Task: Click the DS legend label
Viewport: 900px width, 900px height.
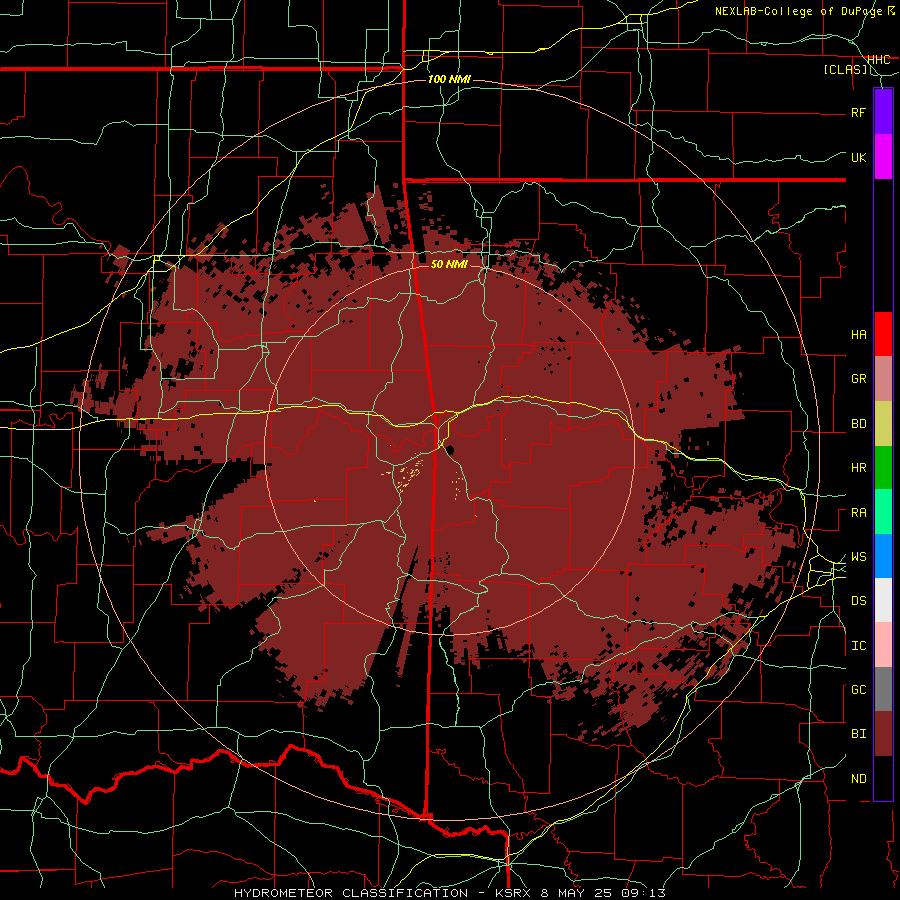Action: (x=858, y=601)
